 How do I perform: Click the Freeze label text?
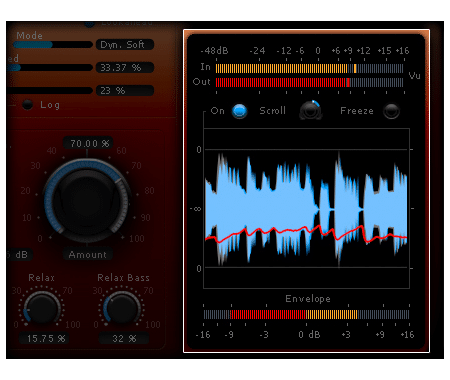pos(357,110)
